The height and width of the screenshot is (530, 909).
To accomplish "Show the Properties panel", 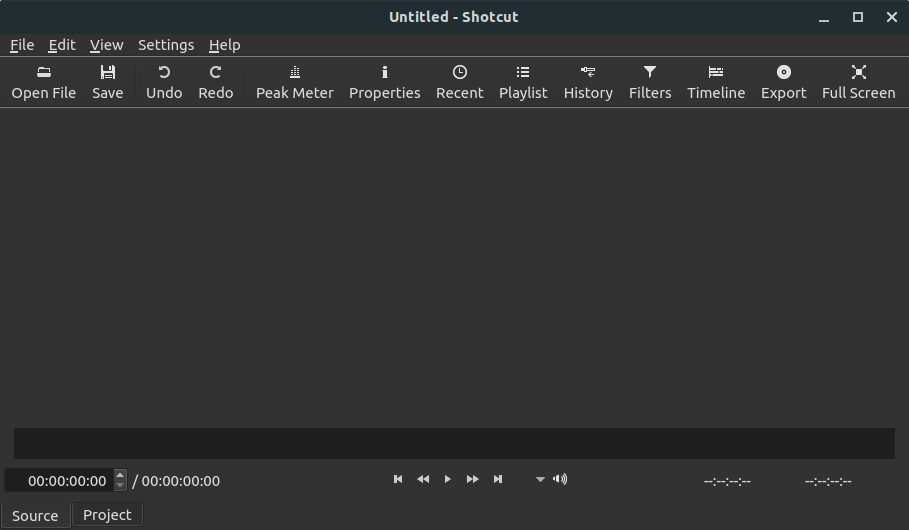I will point(384,81).
